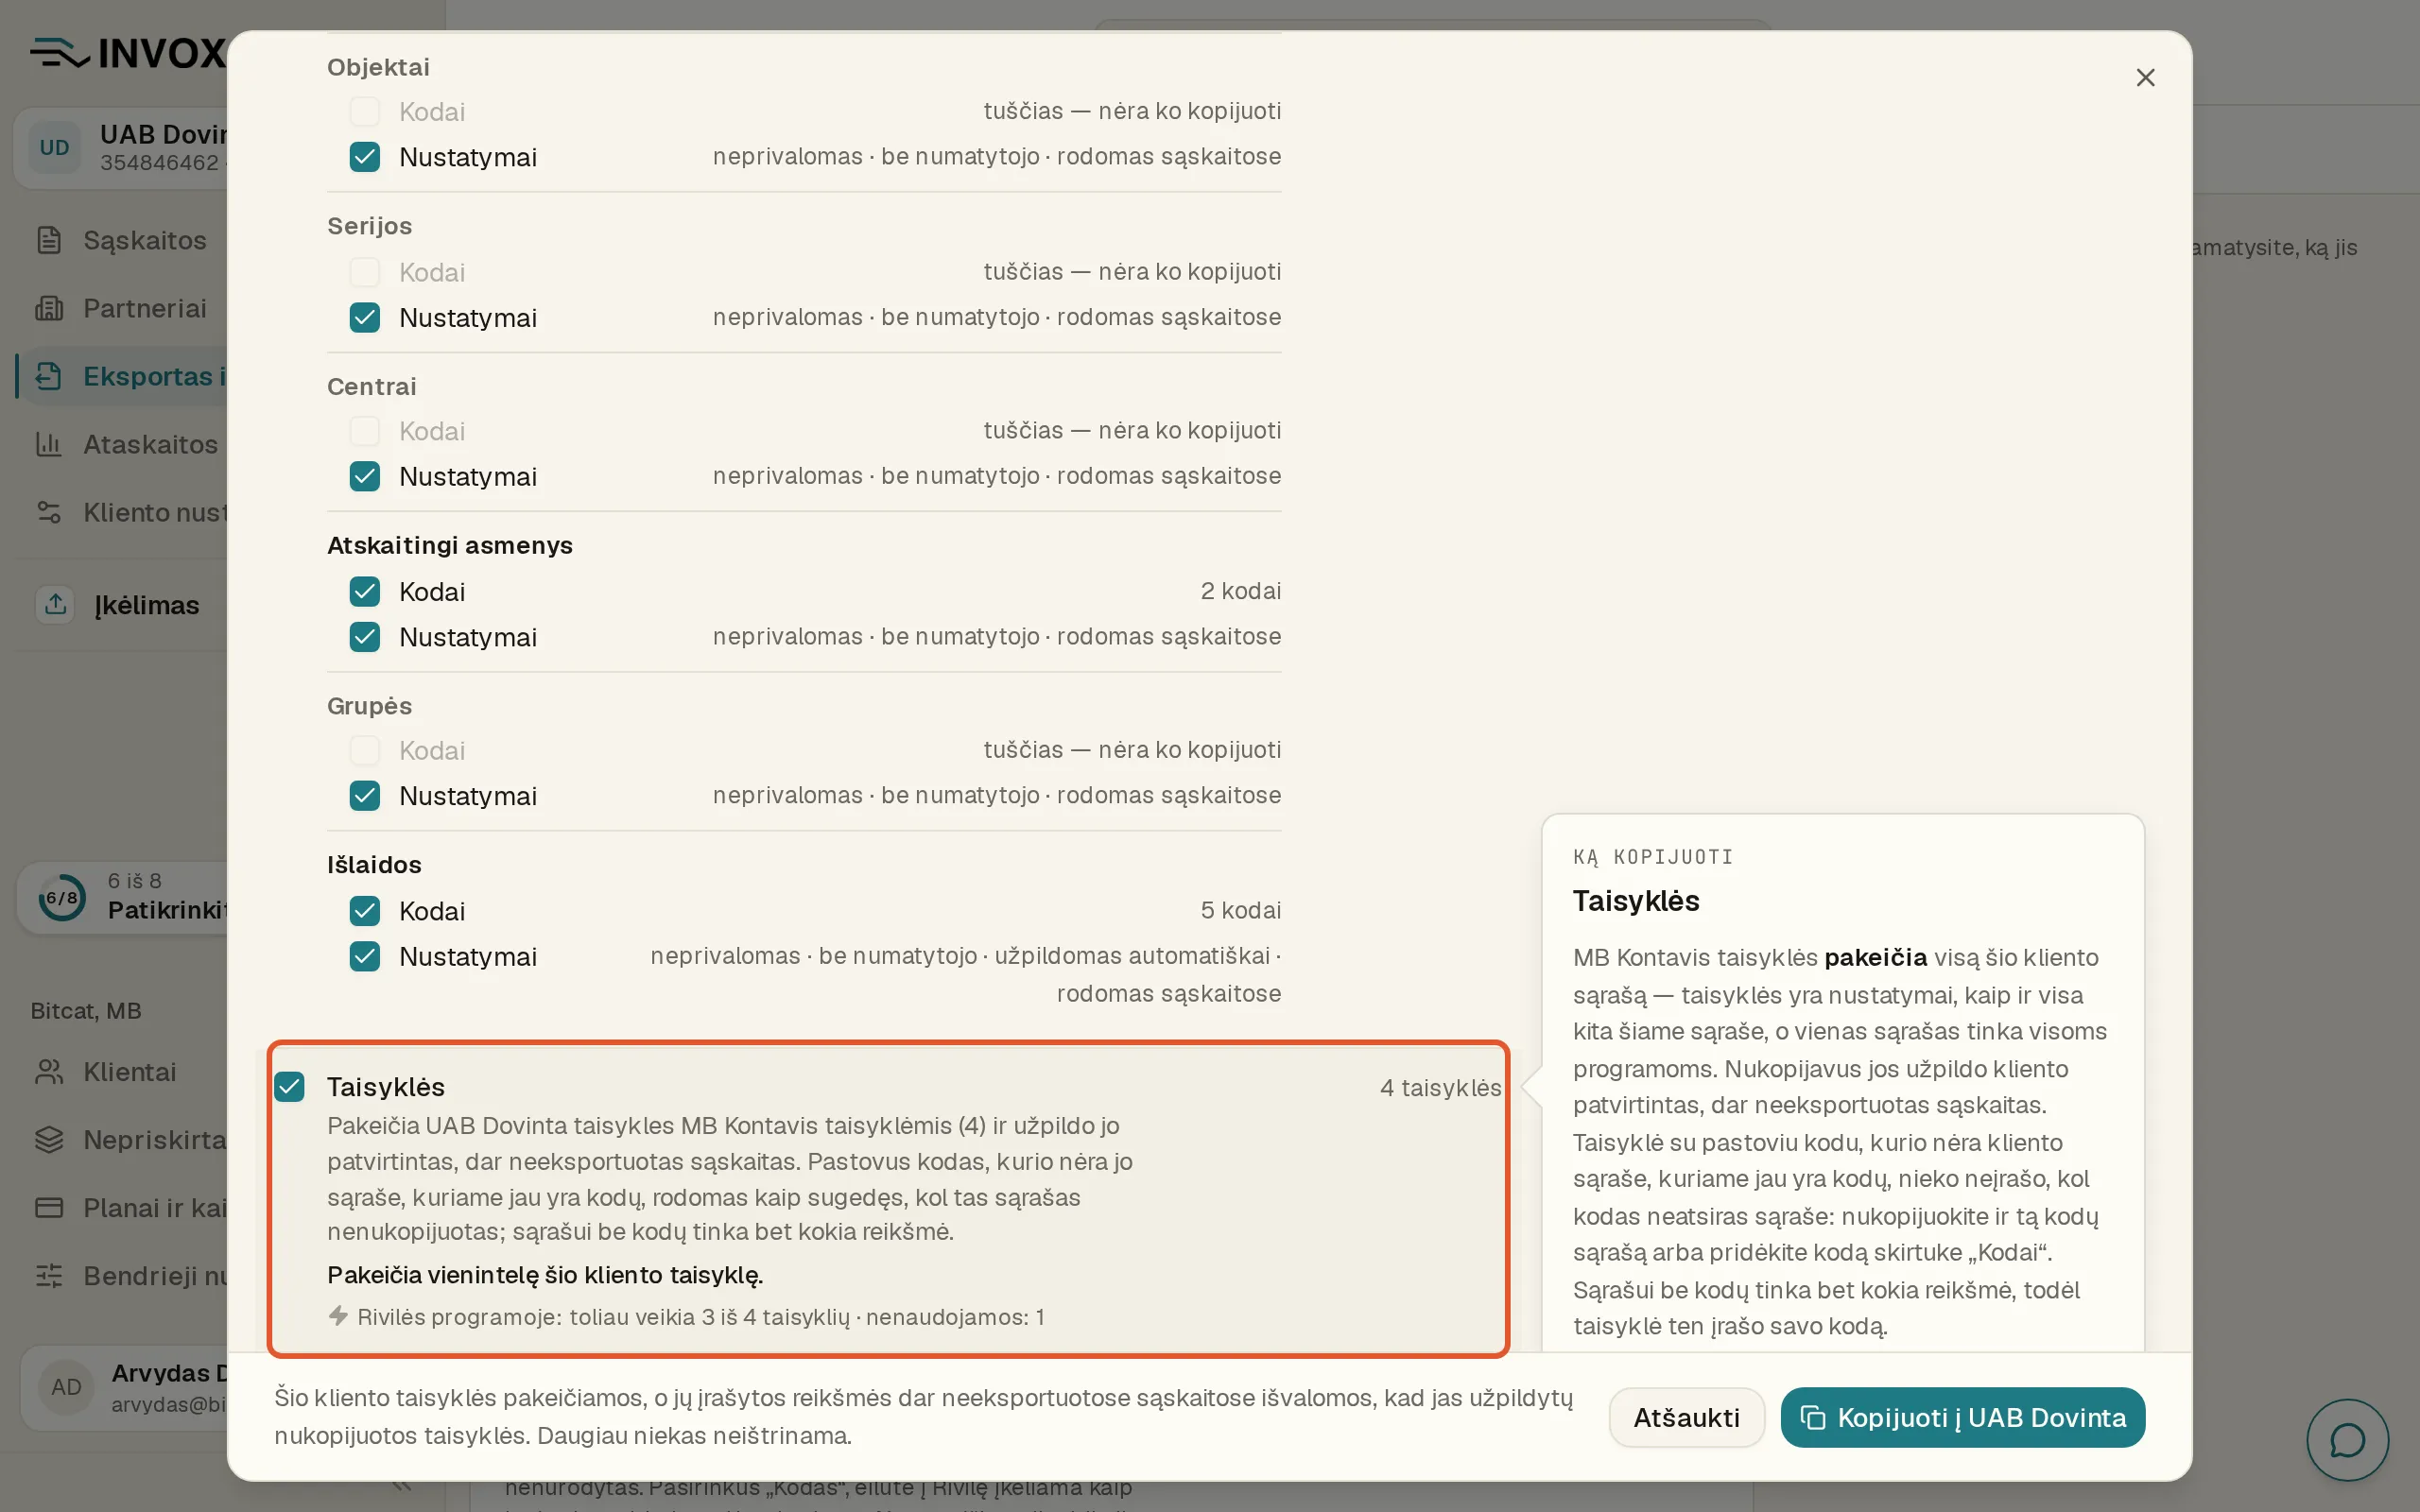Uncheck Nustatymai under Objektai
Screen dimensions: 2420x1512
pyautogui.click(x=365, y=157)
